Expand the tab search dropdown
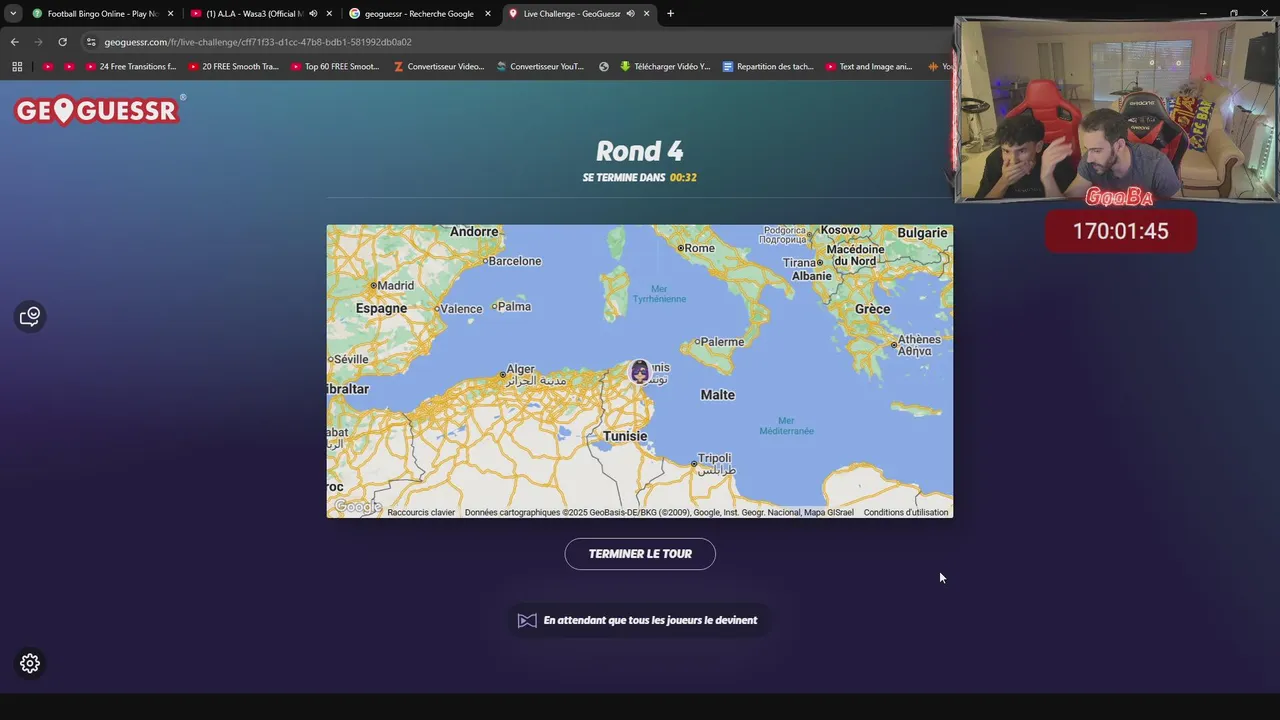This screenshot has width=1280, height=720. tap(13, 14)
